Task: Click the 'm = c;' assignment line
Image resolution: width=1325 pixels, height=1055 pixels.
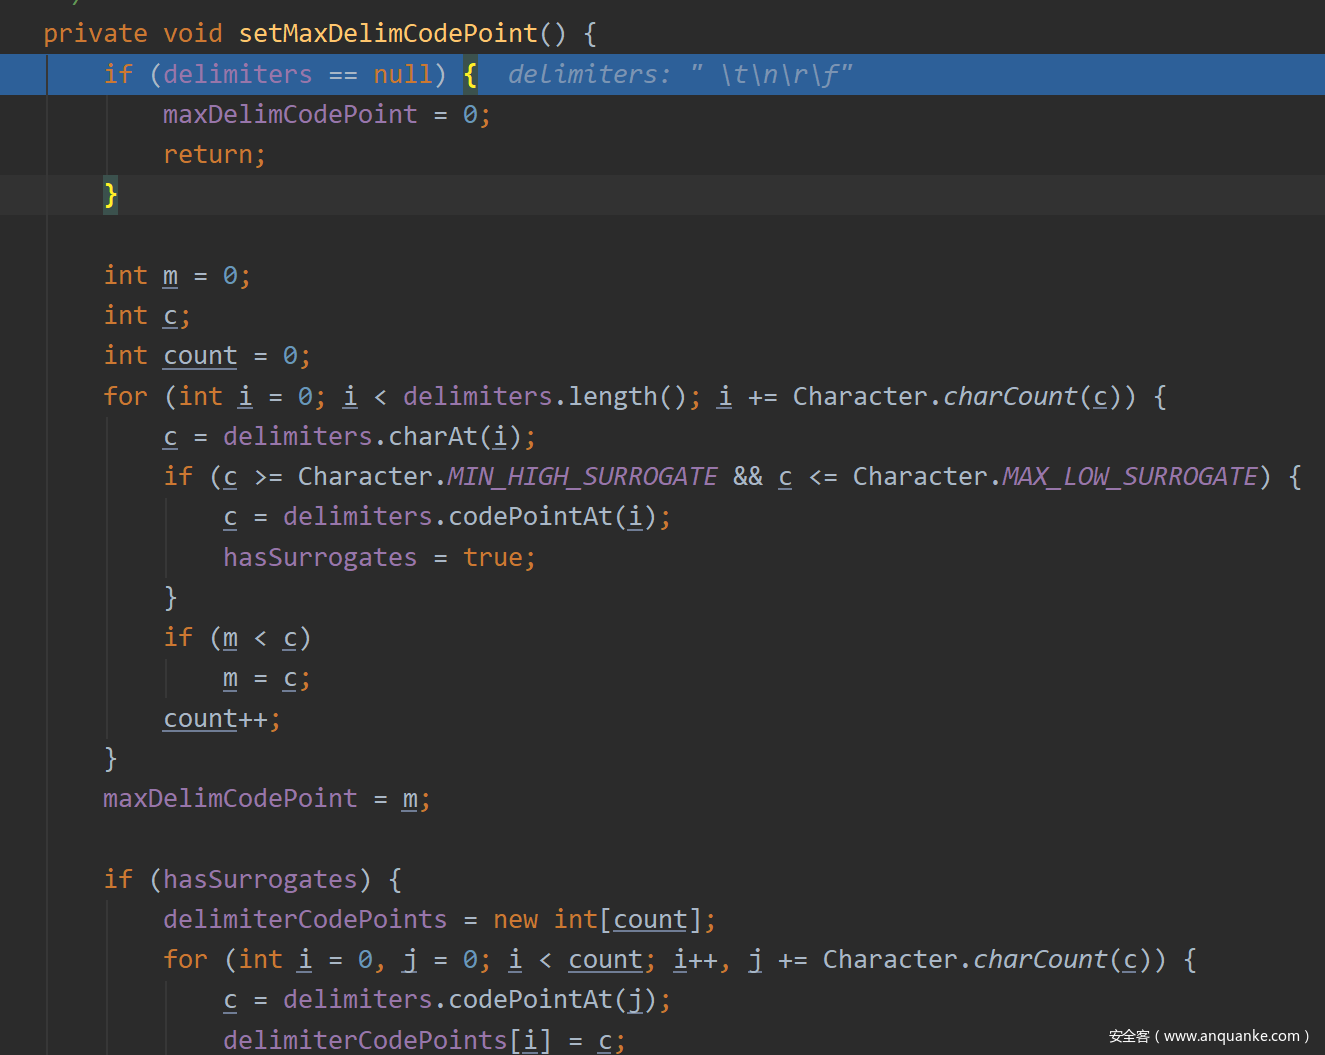Action: tap(265, 679)
